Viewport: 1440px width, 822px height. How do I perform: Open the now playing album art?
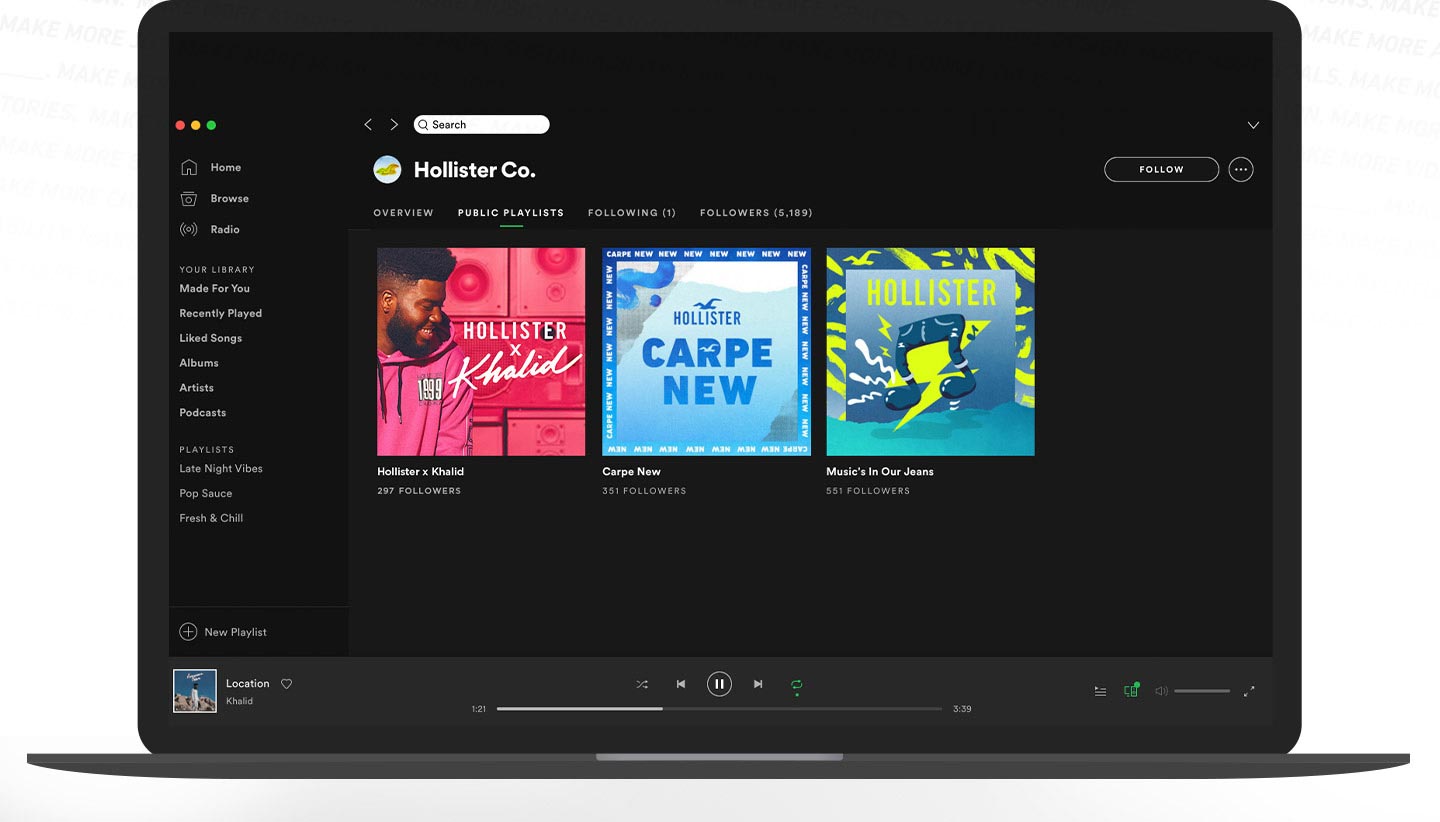click(195, 691)
